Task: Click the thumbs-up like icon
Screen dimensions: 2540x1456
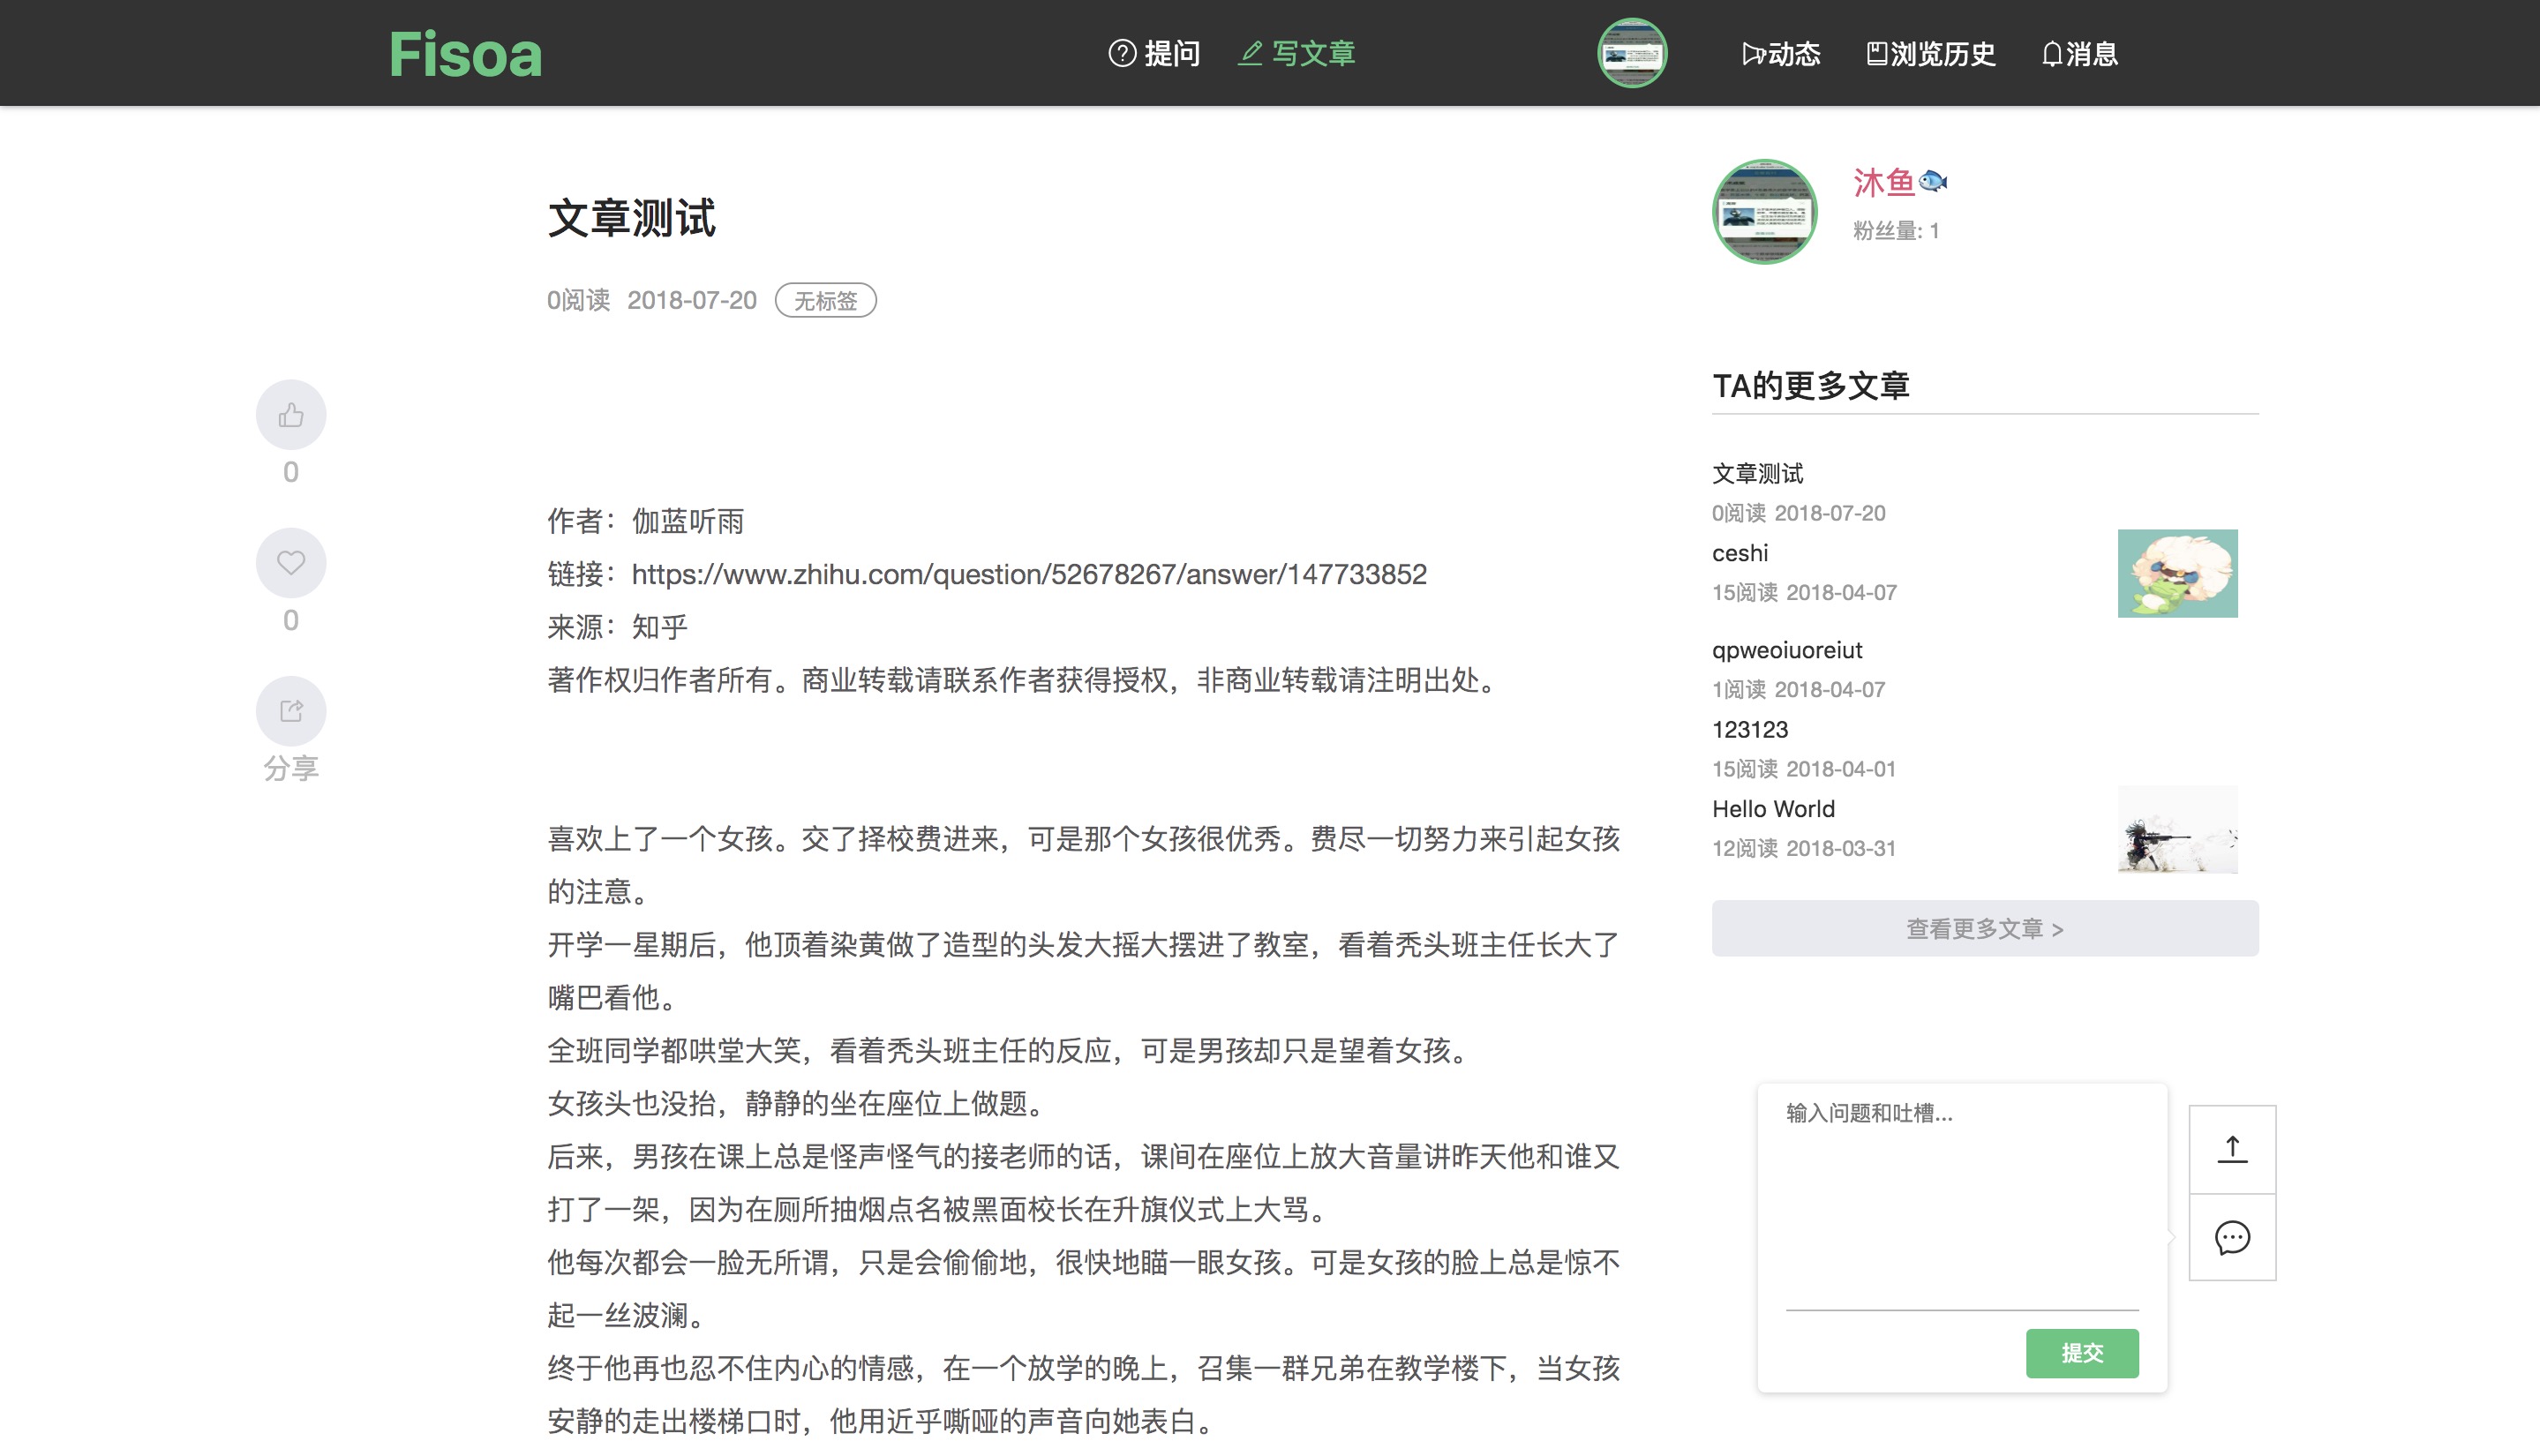Action: pos(290,415)
